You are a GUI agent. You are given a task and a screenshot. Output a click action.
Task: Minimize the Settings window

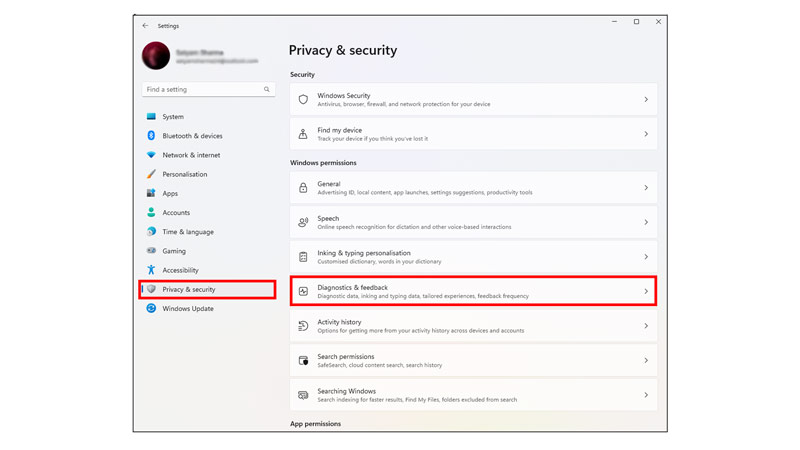coord(614,22)
